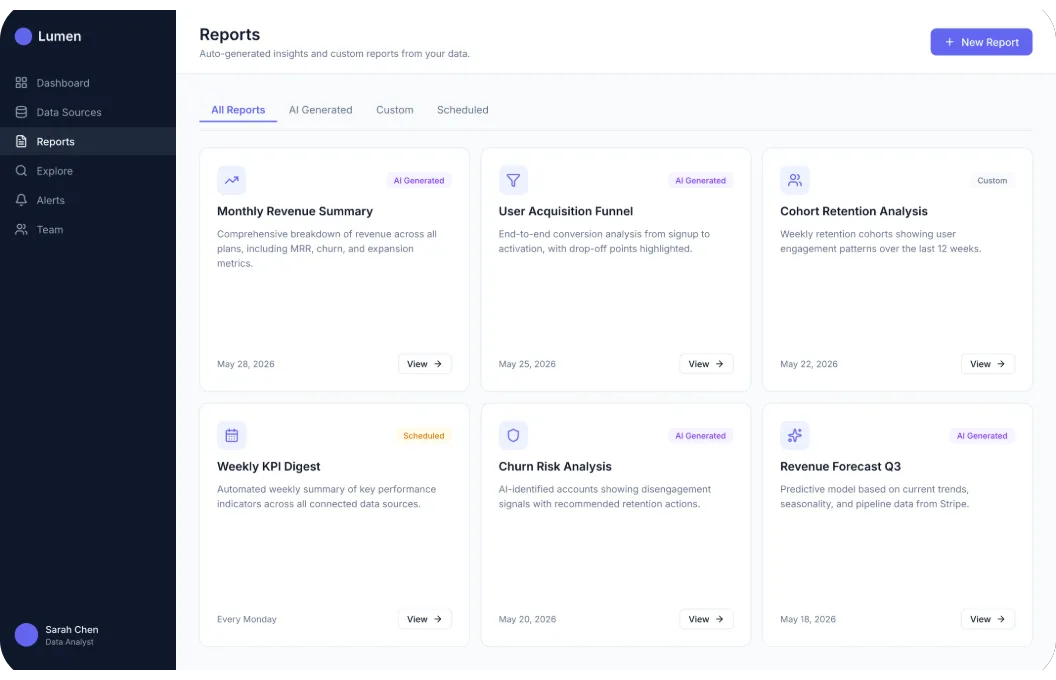
Task: View the Cohort Retention Analysis report
Action: click(987, 364)
